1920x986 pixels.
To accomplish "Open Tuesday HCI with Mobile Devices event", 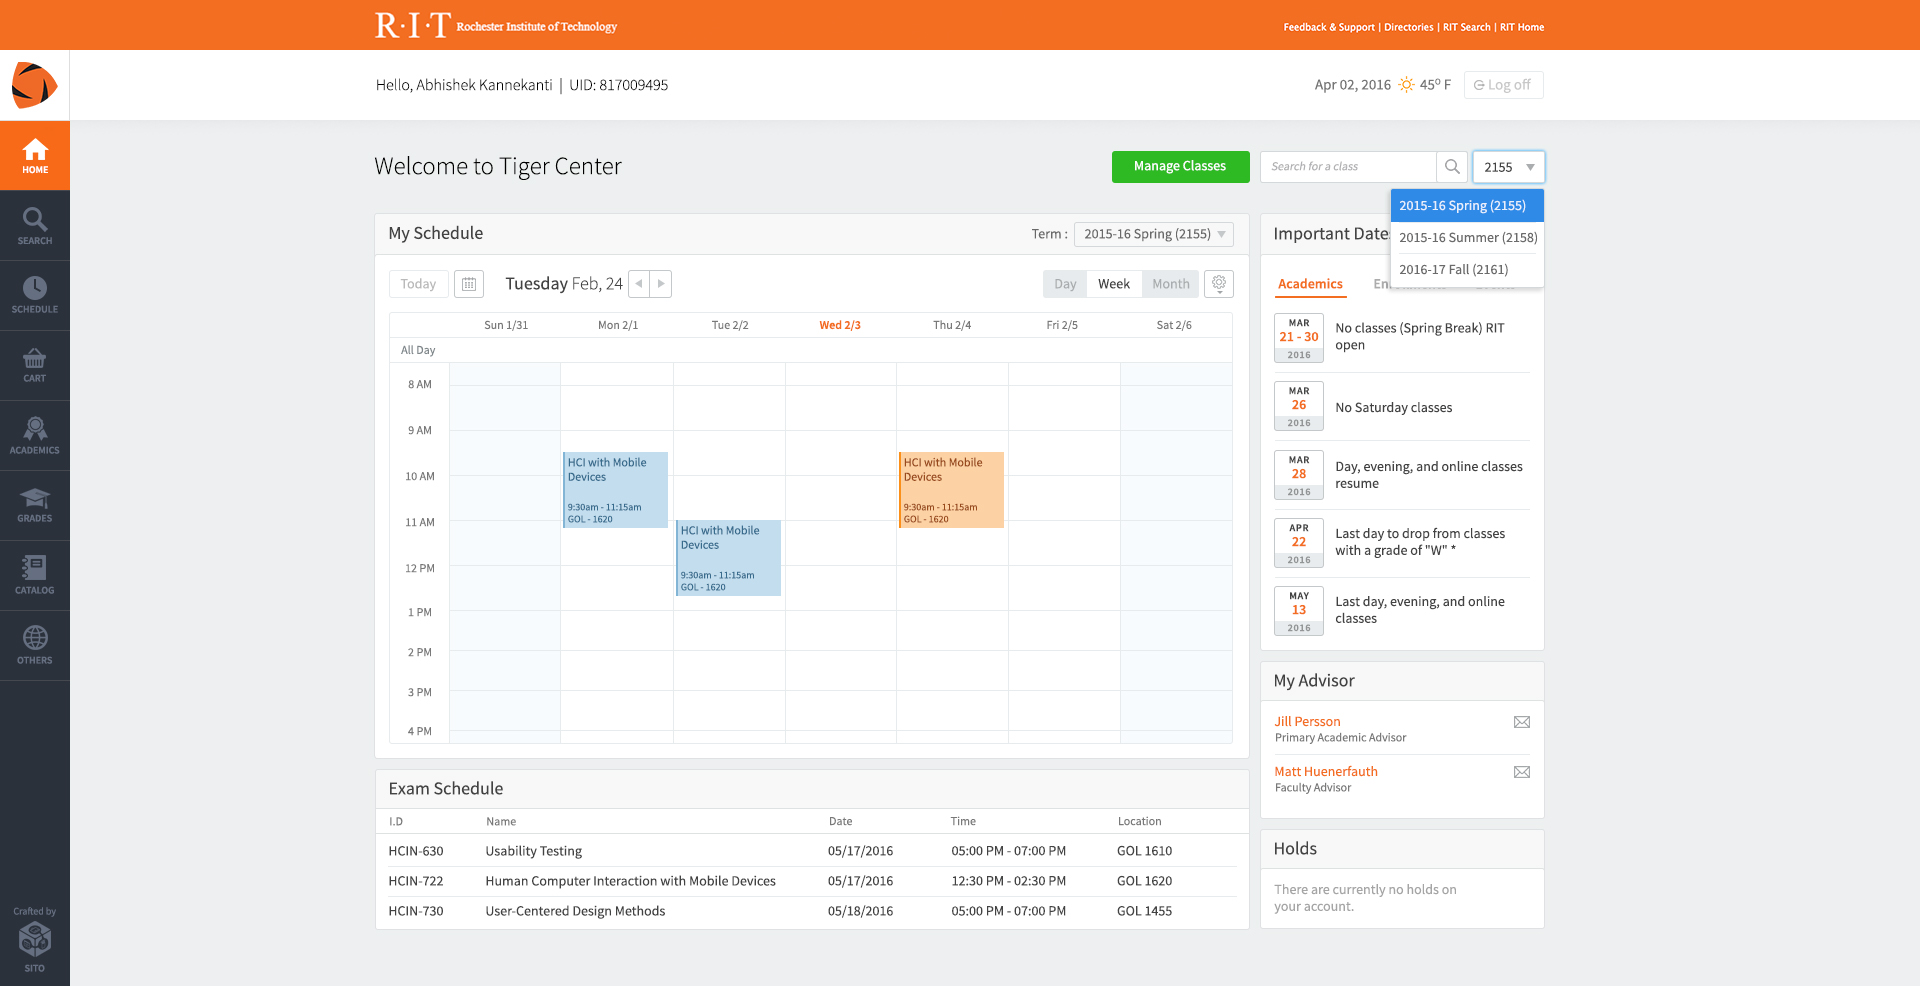I will [728, 558].
